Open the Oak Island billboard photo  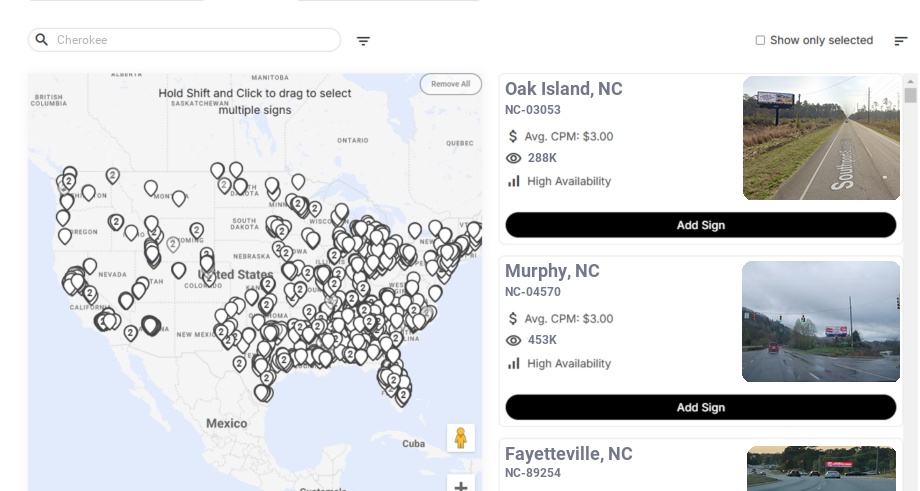click(821, 138)
